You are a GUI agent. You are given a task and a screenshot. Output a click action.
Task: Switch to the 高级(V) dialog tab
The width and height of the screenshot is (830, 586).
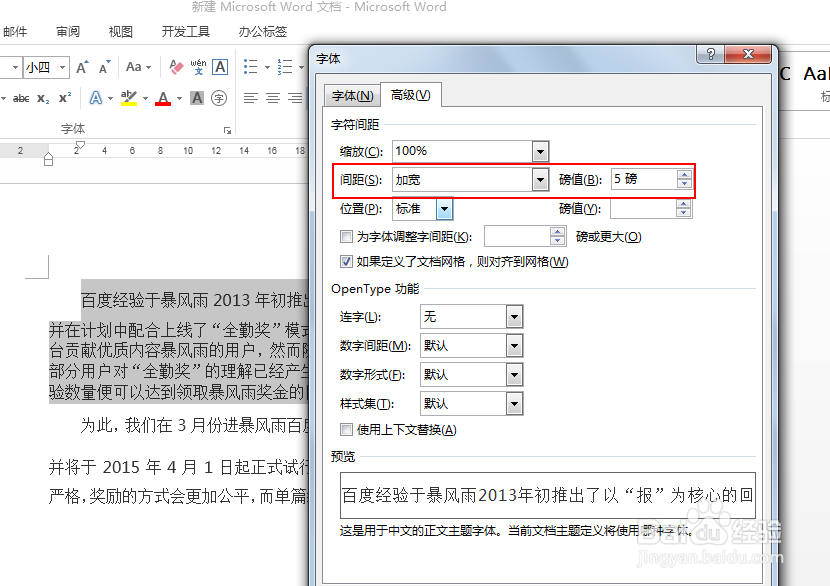pos(411,95)
